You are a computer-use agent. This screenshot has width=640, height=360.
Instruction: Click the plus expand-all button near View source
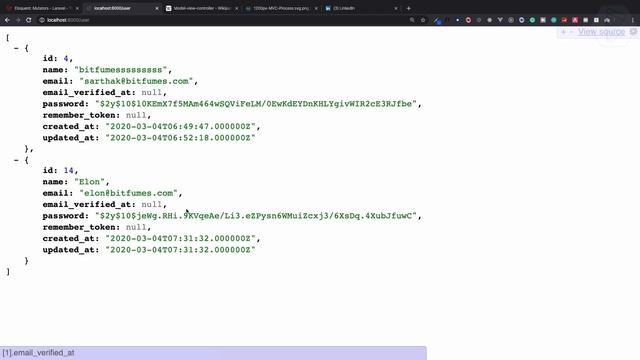[x=563, y=32]
